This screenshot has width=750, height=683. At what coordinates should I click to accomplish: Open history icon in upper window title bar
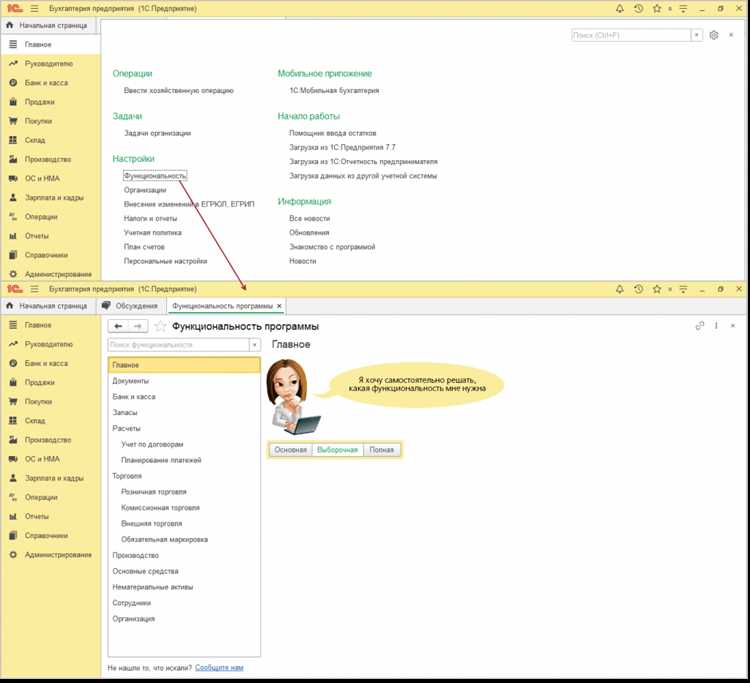638,9
